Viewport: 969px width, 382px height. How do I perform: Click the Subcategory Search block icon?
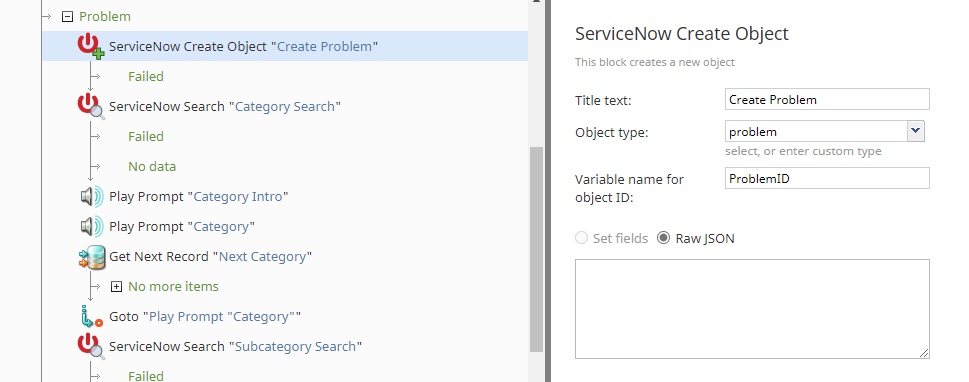click(x=90, y=346)
